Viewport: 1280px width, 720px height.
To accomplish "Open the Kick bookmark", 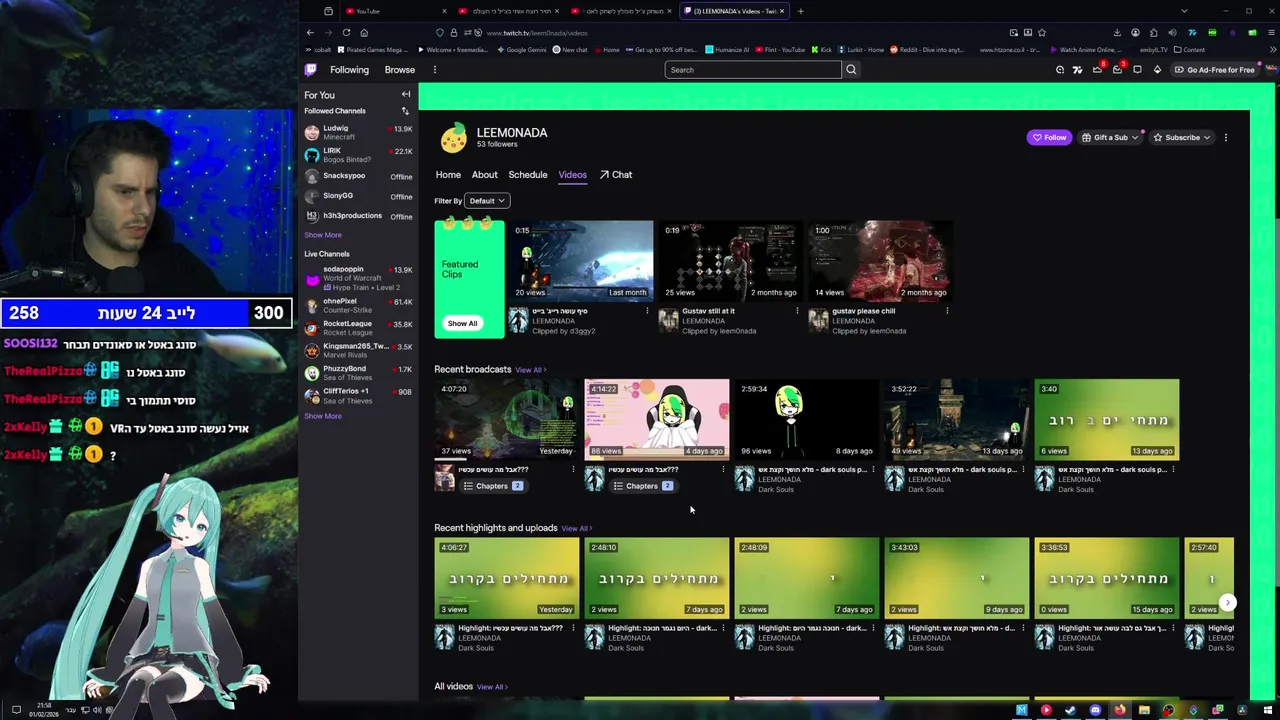I will 821,49.
